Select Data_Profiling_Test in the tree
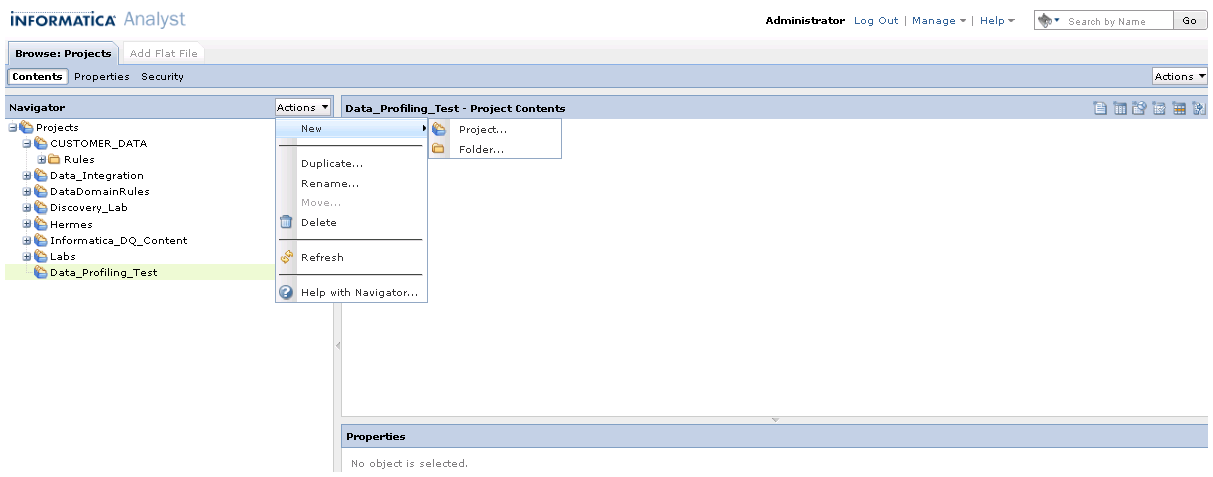This screenshot has height=477, width=1213. (104, 273)
